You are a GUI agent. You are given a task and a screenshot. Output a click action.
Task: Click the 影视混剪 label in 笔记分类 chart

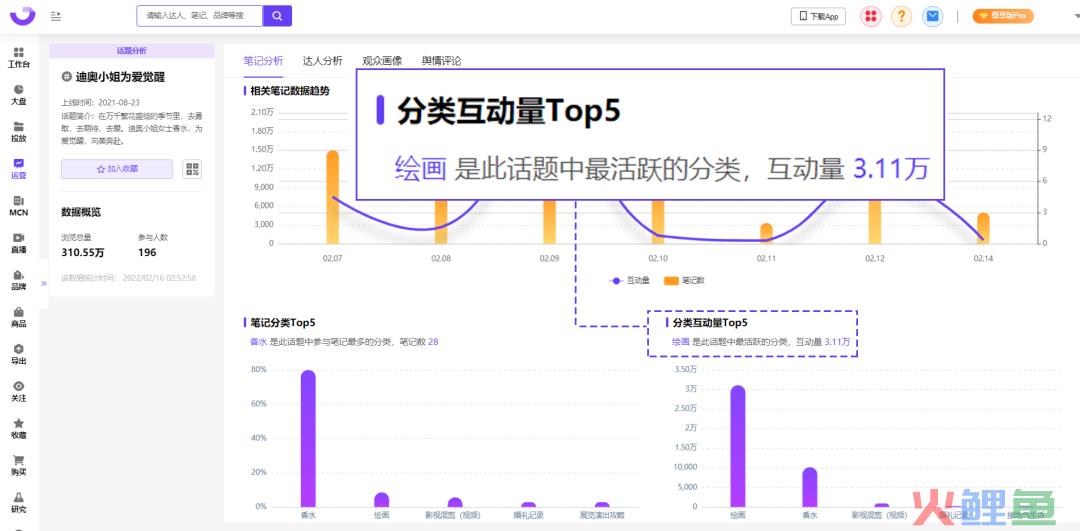pyautogui.click(x=453, y=514)
